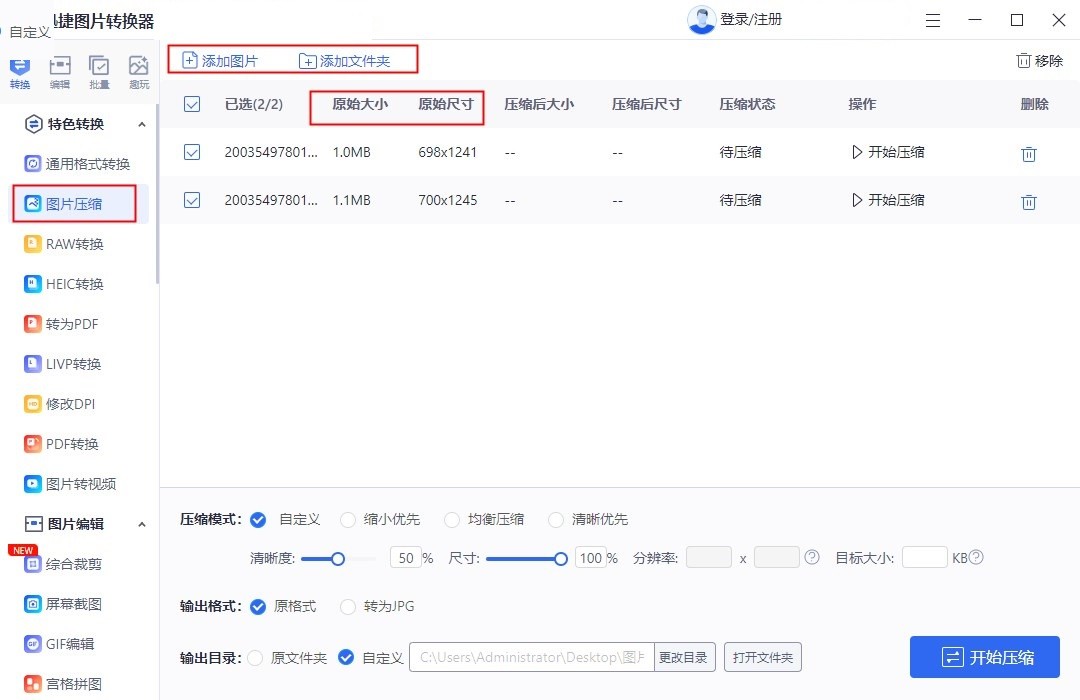The height and width of the screenshot is (700, 1080).
Task: Uncheck the checkbox of the 1.0MB row
Action: pyautogui.click(x=192, y=152)
